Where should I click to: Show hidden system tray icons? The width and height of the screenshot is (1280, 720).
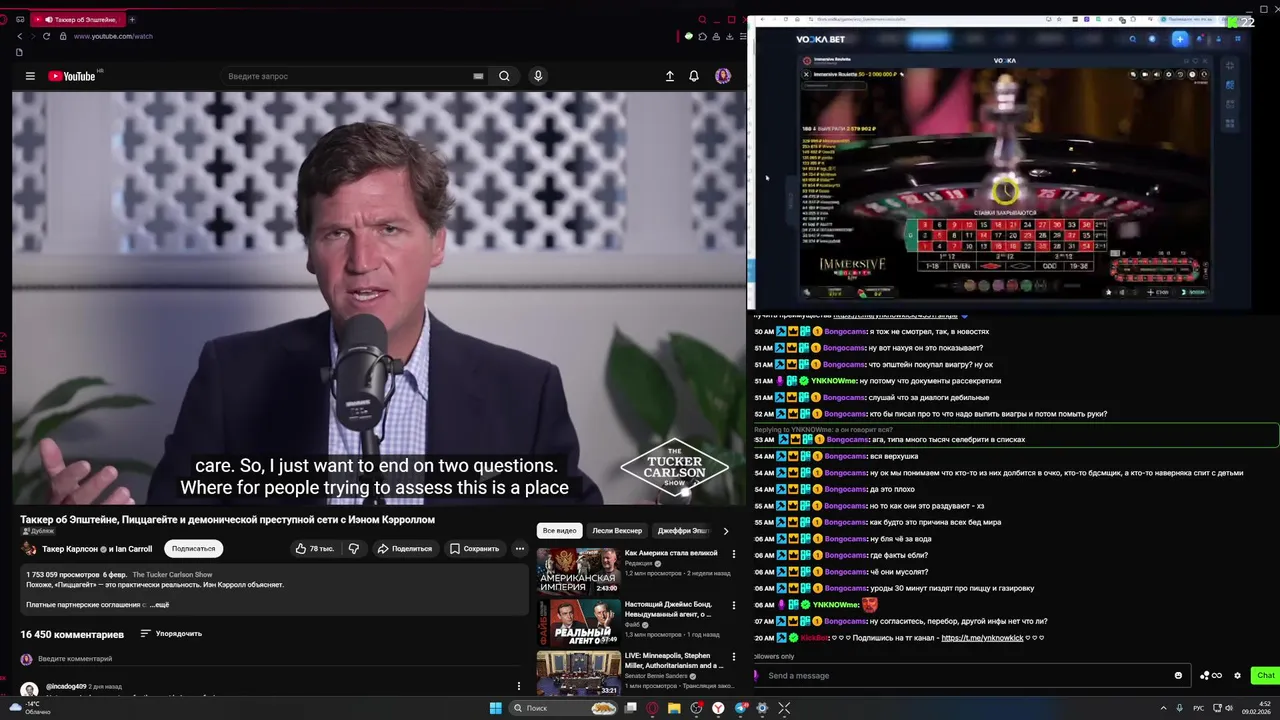point(1163,708)
